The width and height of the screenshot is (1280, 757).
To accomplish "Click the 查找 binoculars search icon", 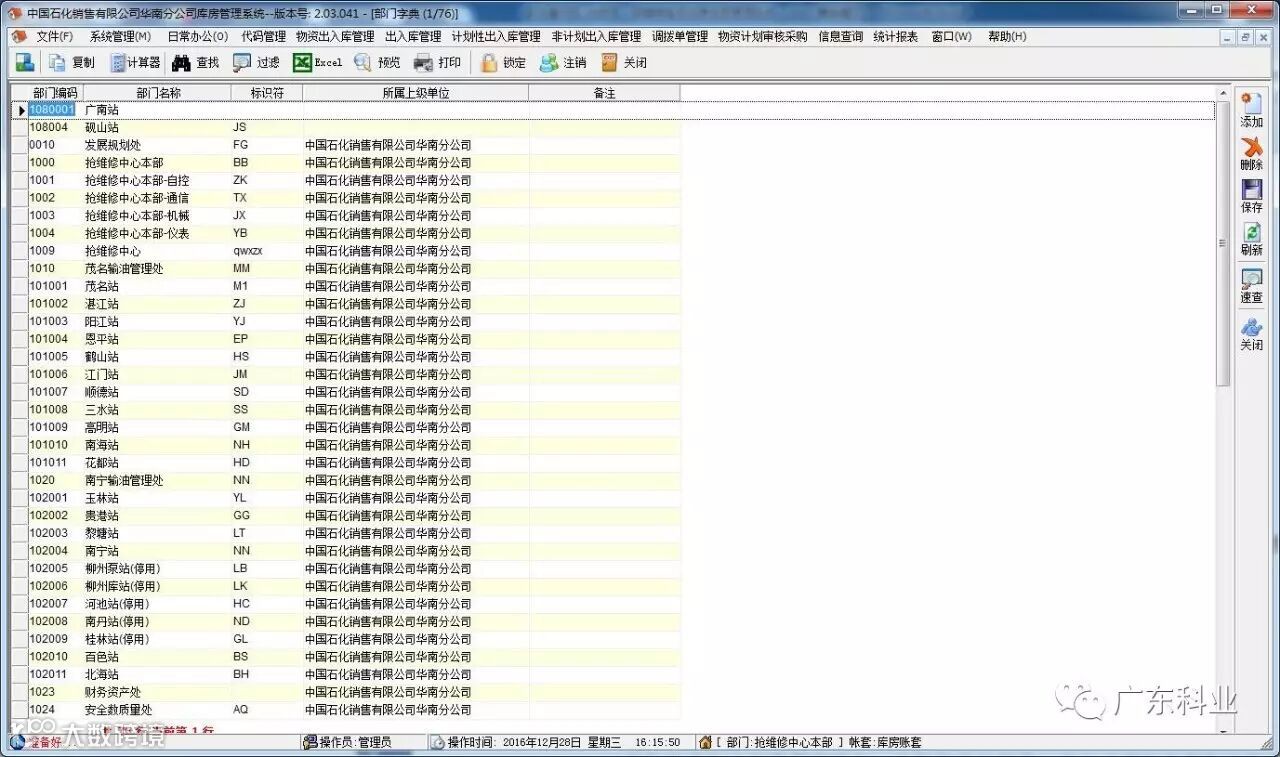I will pos(181,62).
